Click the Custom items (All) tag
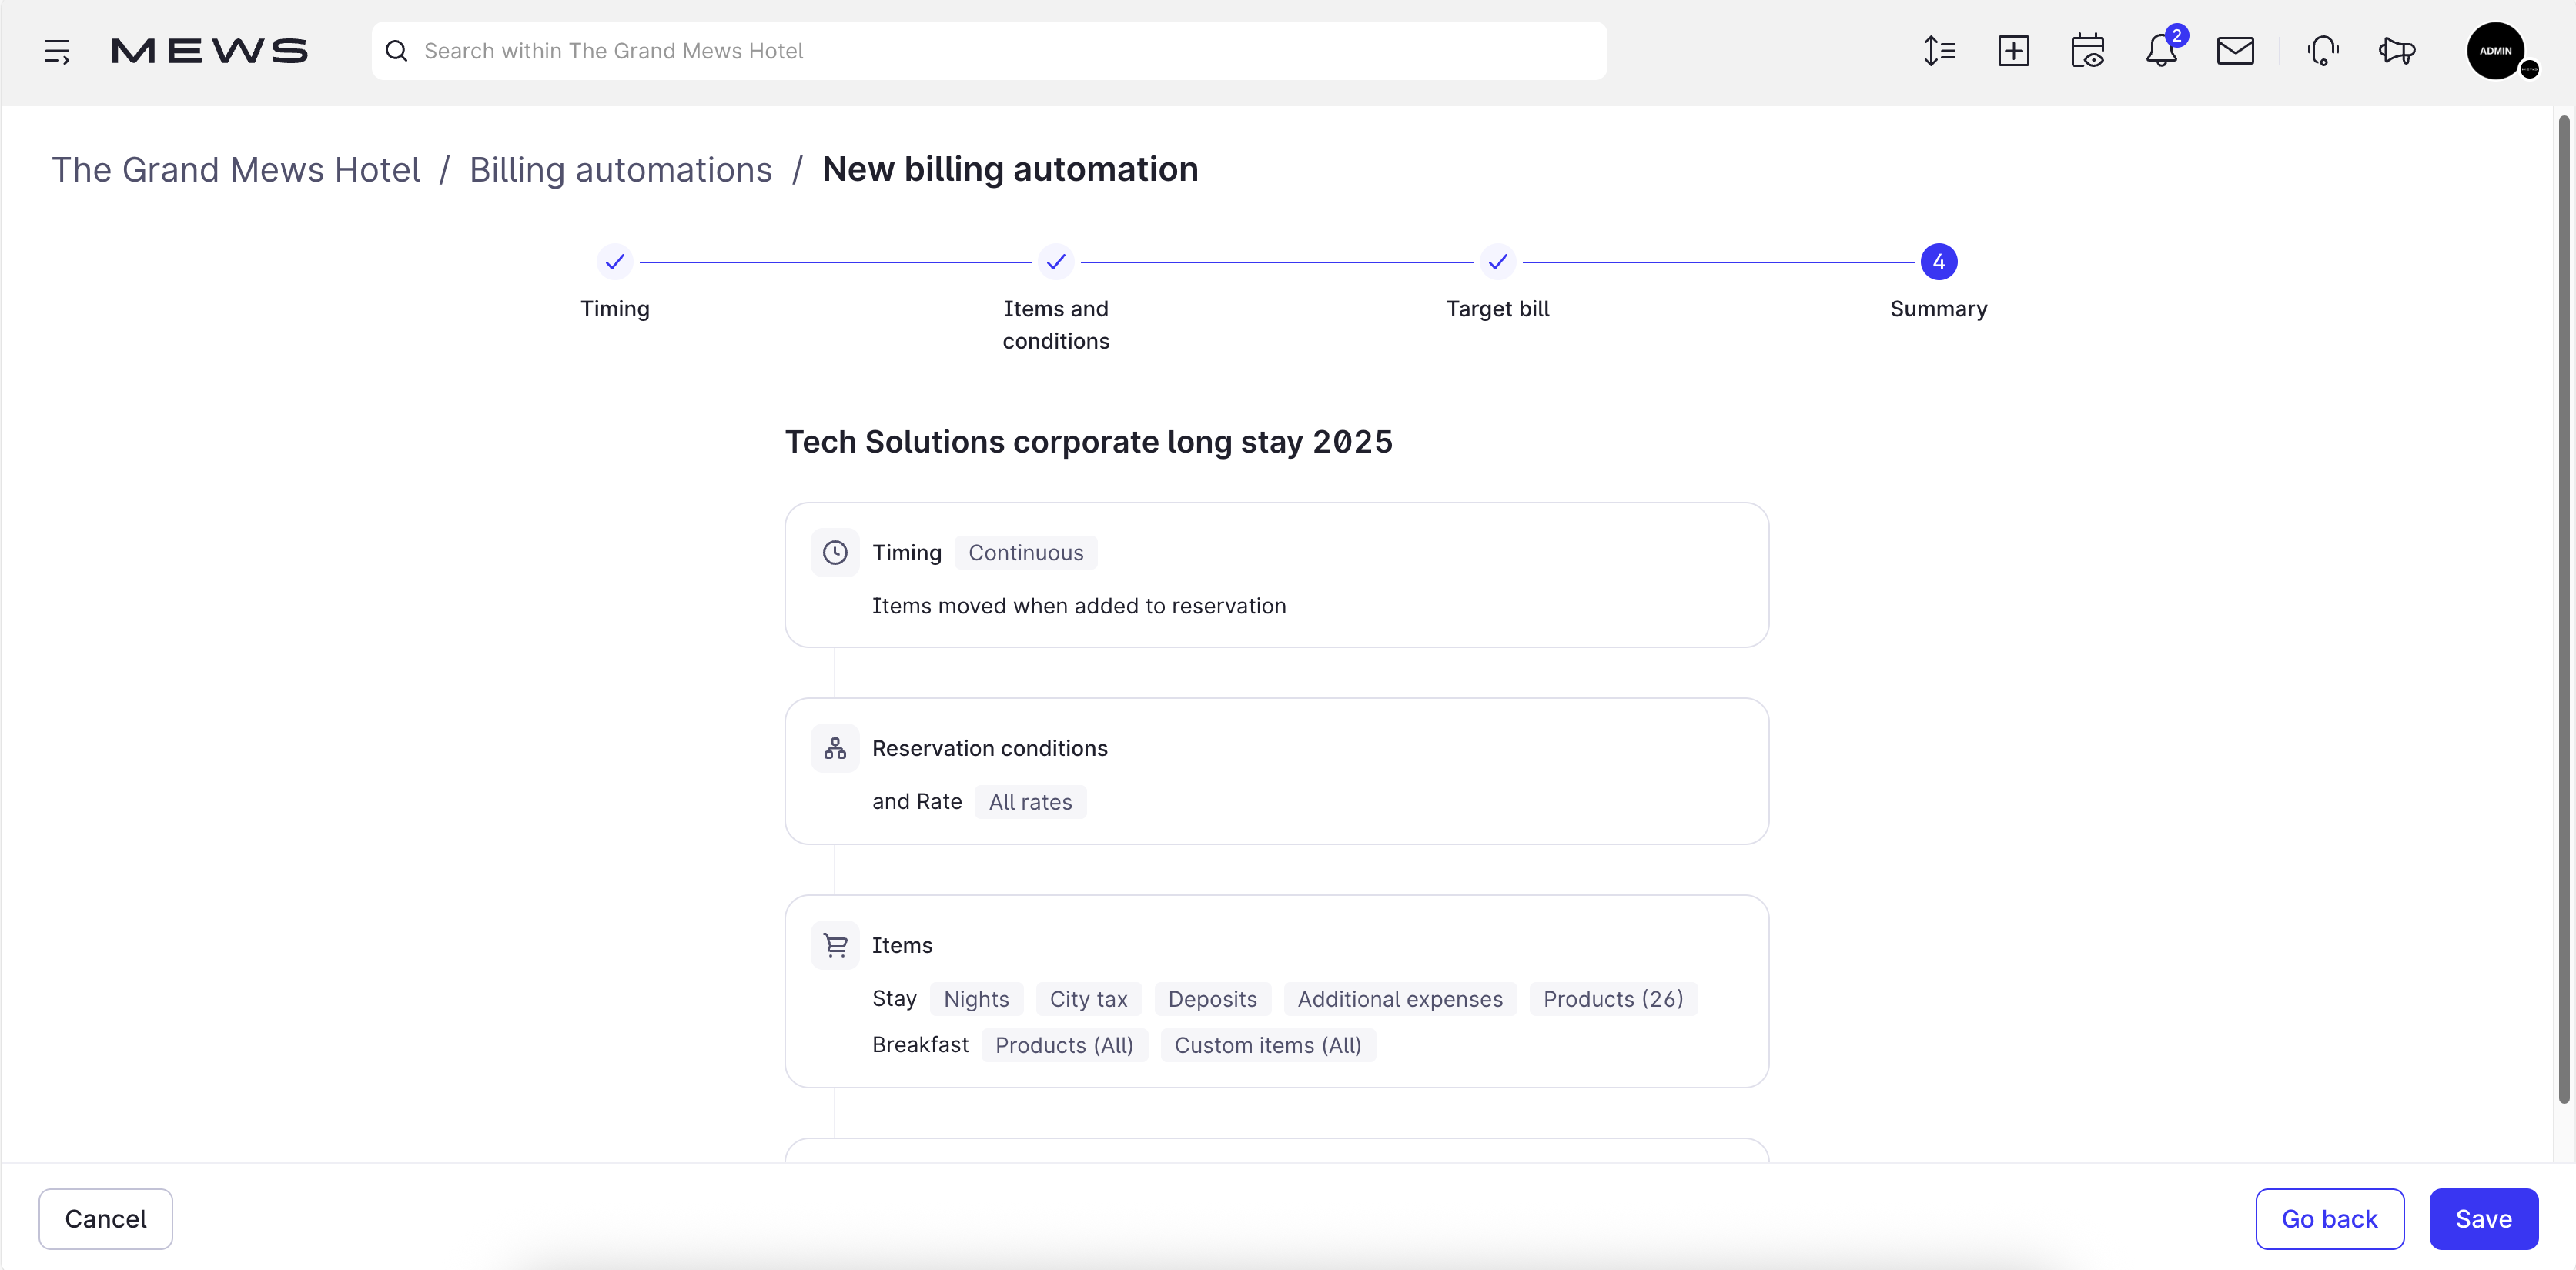This screenshot has height=1270, width=2576. pyautogui.click(x=1268, y=1045)
